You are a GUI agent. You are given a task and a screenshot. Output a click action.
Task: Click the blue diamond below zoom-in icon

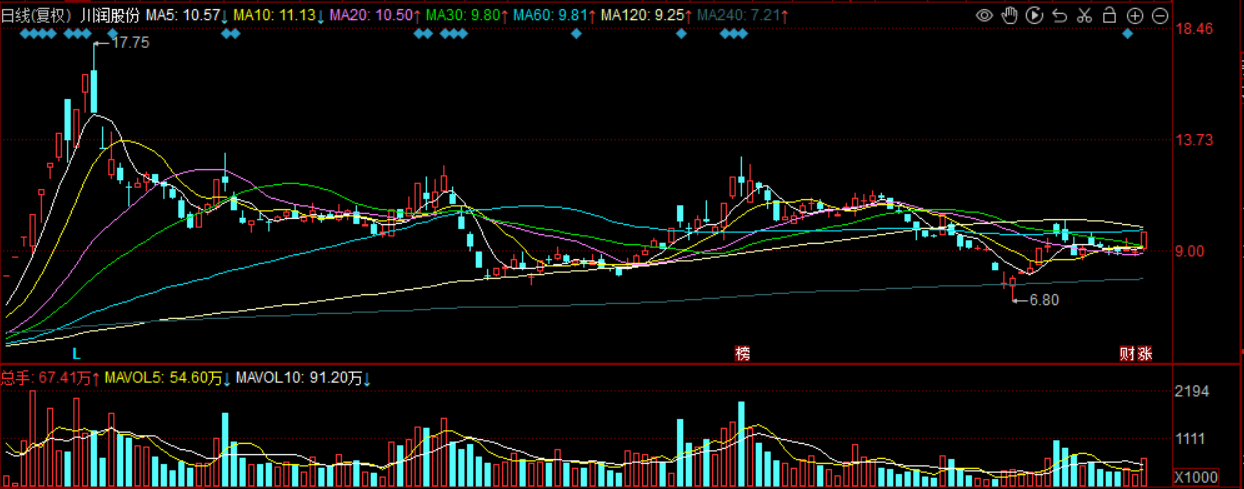(1128, 35)
